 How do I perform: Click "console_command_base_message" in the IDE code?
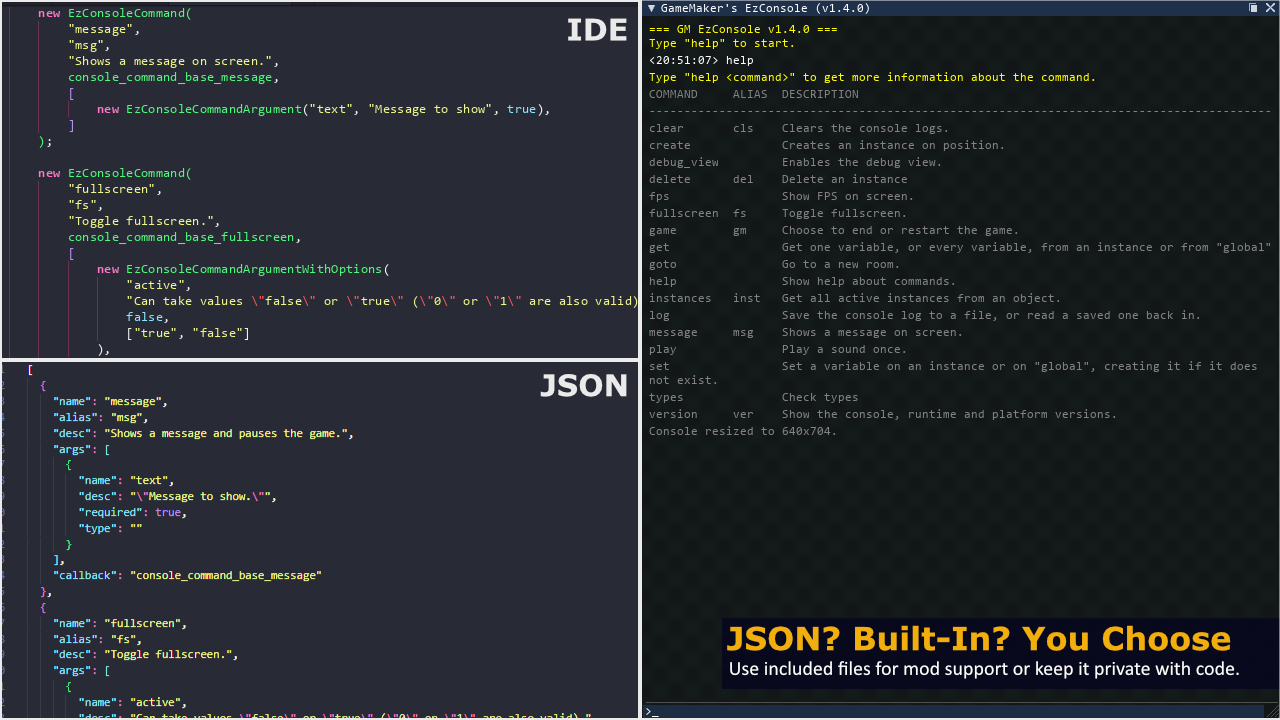pos(170,77)
